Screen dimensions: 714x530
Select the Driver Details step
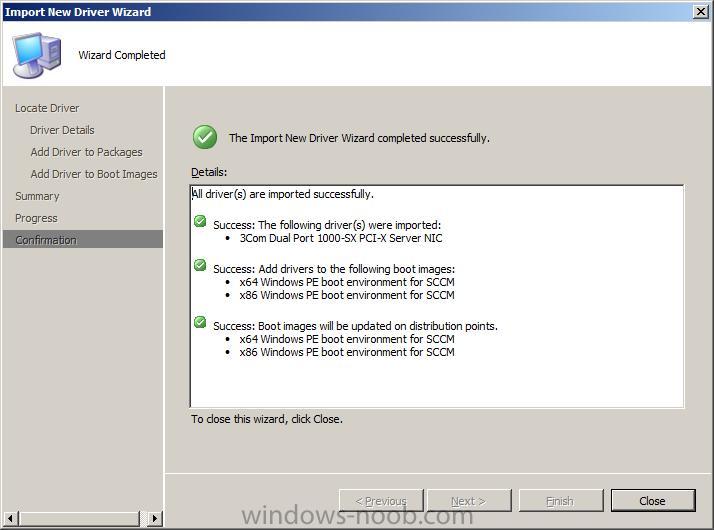[x=62, y=130]
